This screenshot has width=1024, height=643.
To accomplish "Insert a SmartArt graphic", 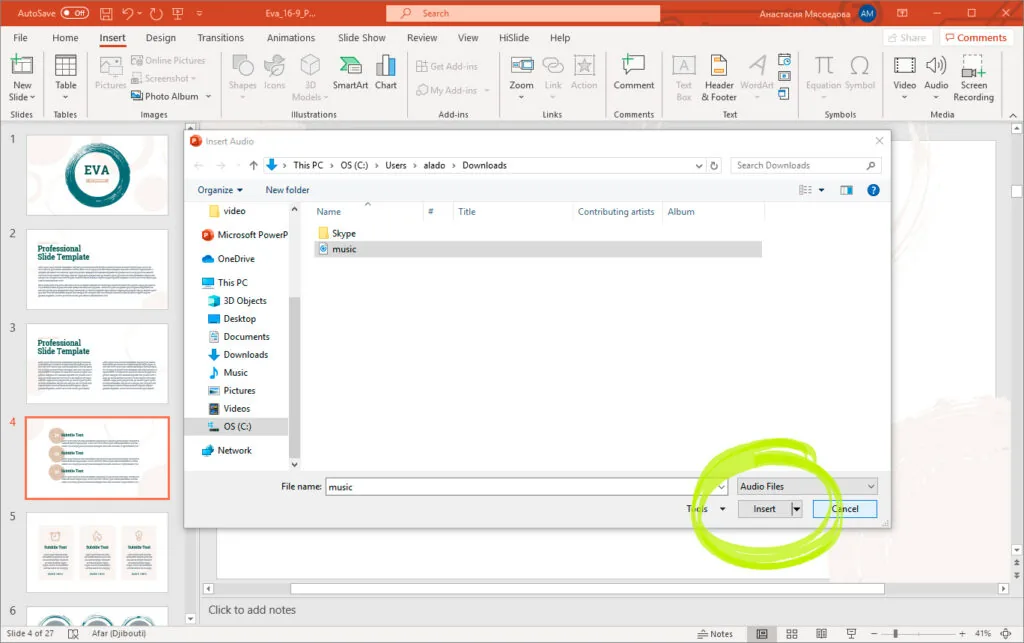I will [x=350, y=72].
